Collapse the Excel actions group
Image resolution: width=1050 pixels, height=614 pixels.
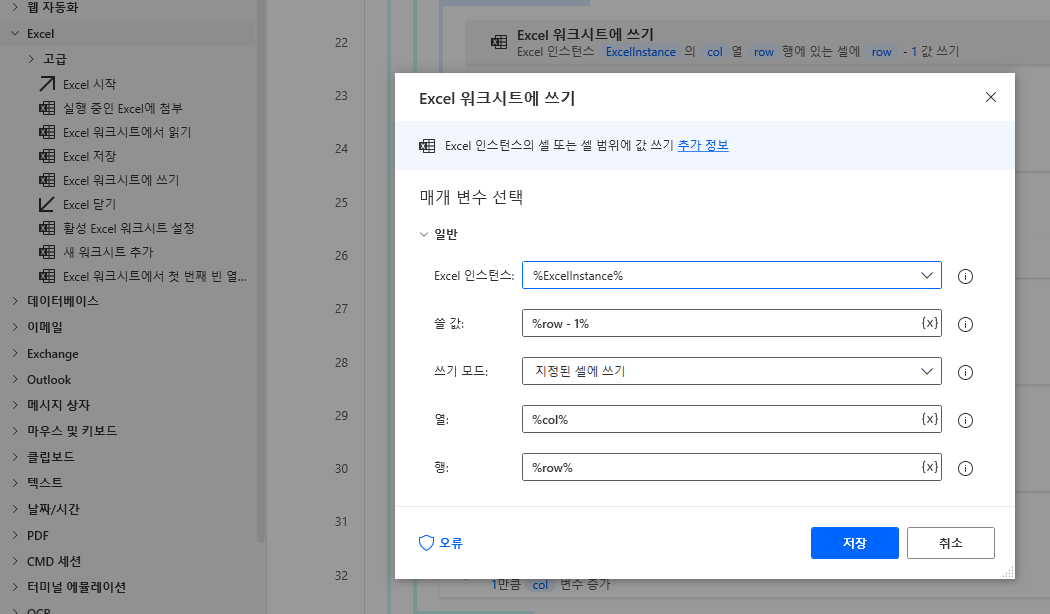(15, 33)
